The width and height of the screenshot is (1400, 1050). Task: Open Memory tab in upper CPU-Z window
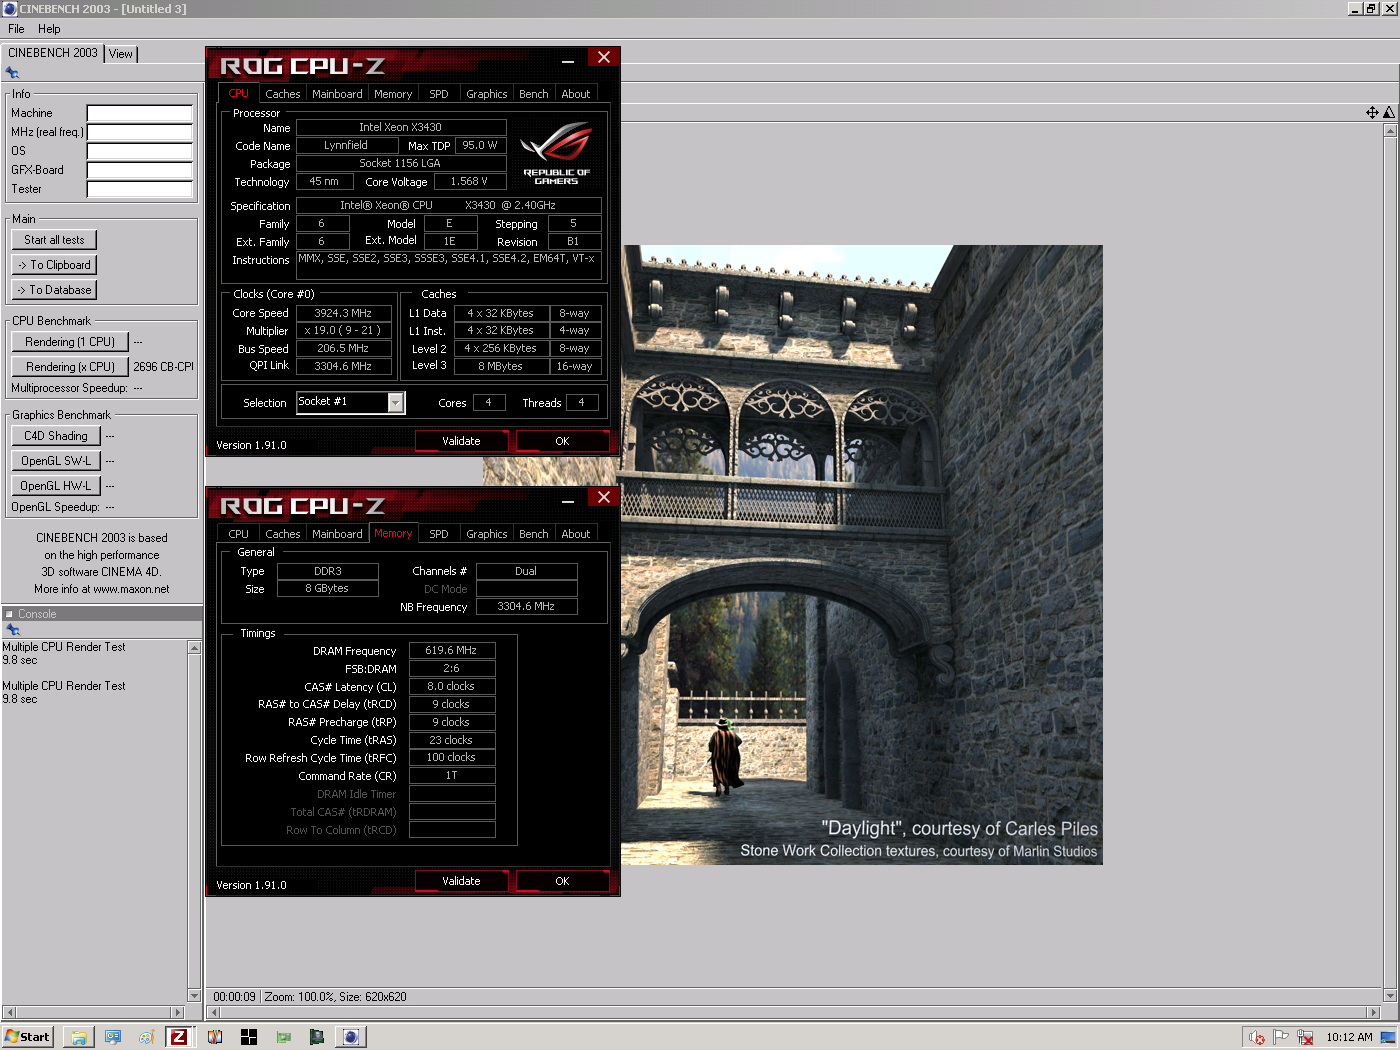(x=393, y=94)
